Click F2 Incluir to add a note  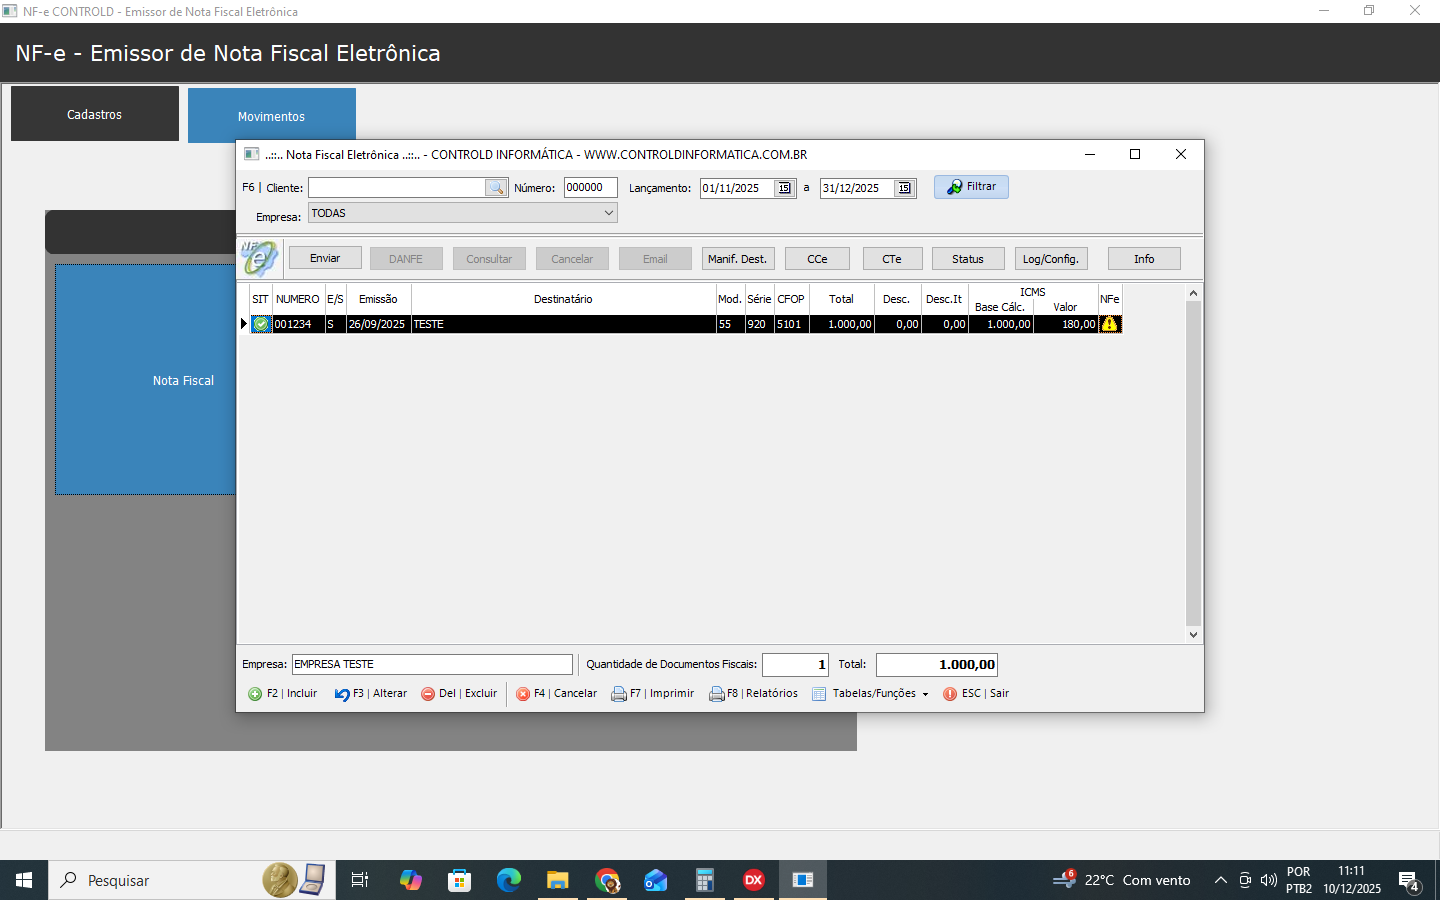click(x=282, y=694)
